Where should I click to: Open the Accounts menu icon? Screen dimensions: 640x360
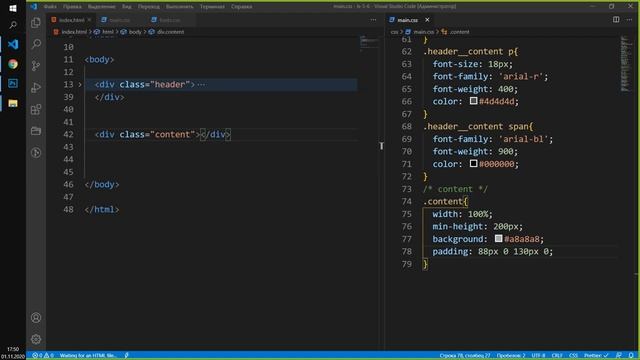[36, 318]
